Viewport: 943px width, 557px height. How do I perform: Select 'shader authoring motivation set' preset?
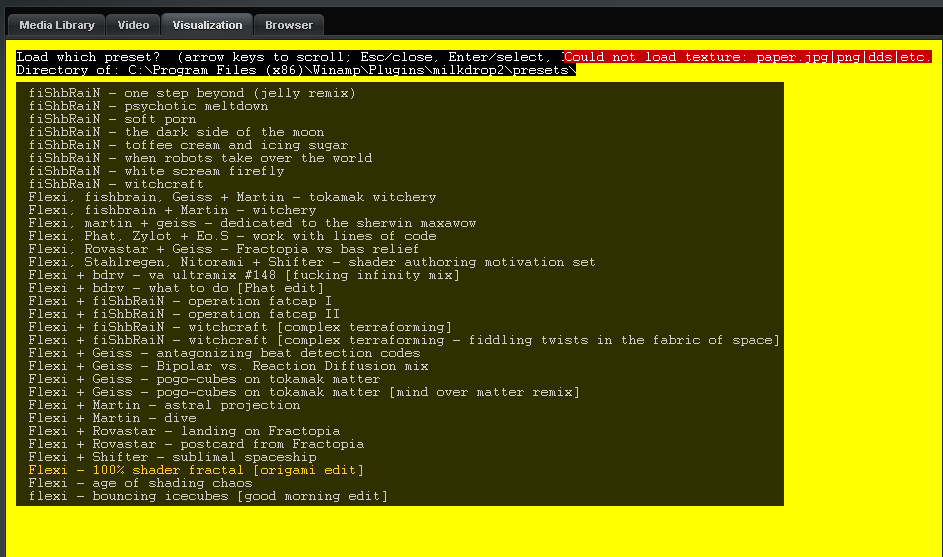click(x=312, y=262)
